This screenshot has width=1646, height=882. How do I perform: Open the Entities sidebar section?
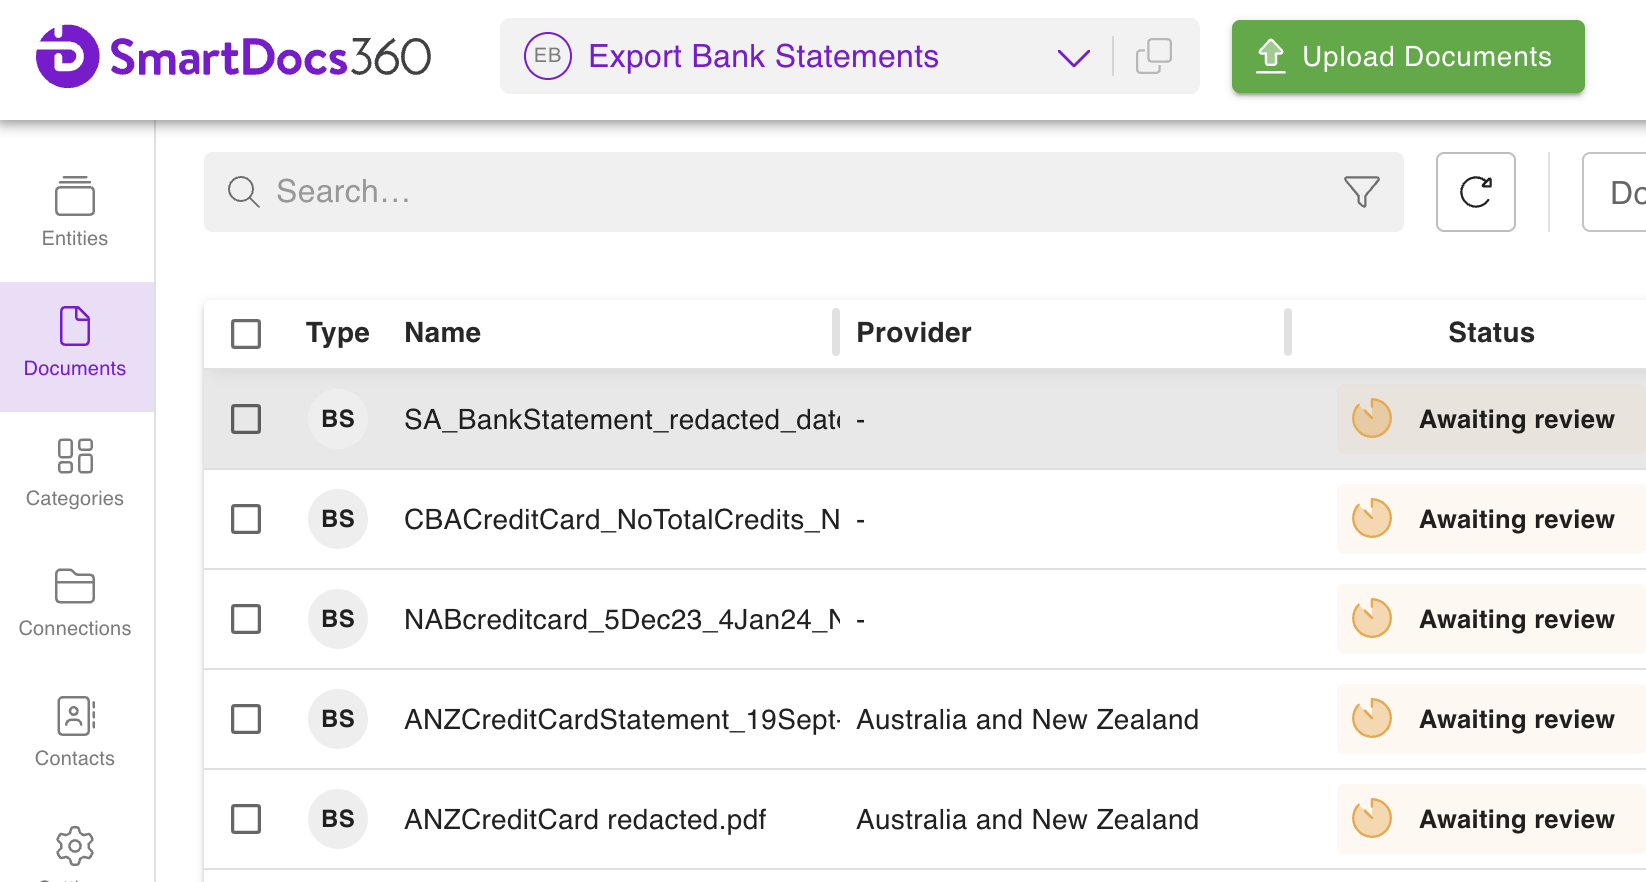75,211
